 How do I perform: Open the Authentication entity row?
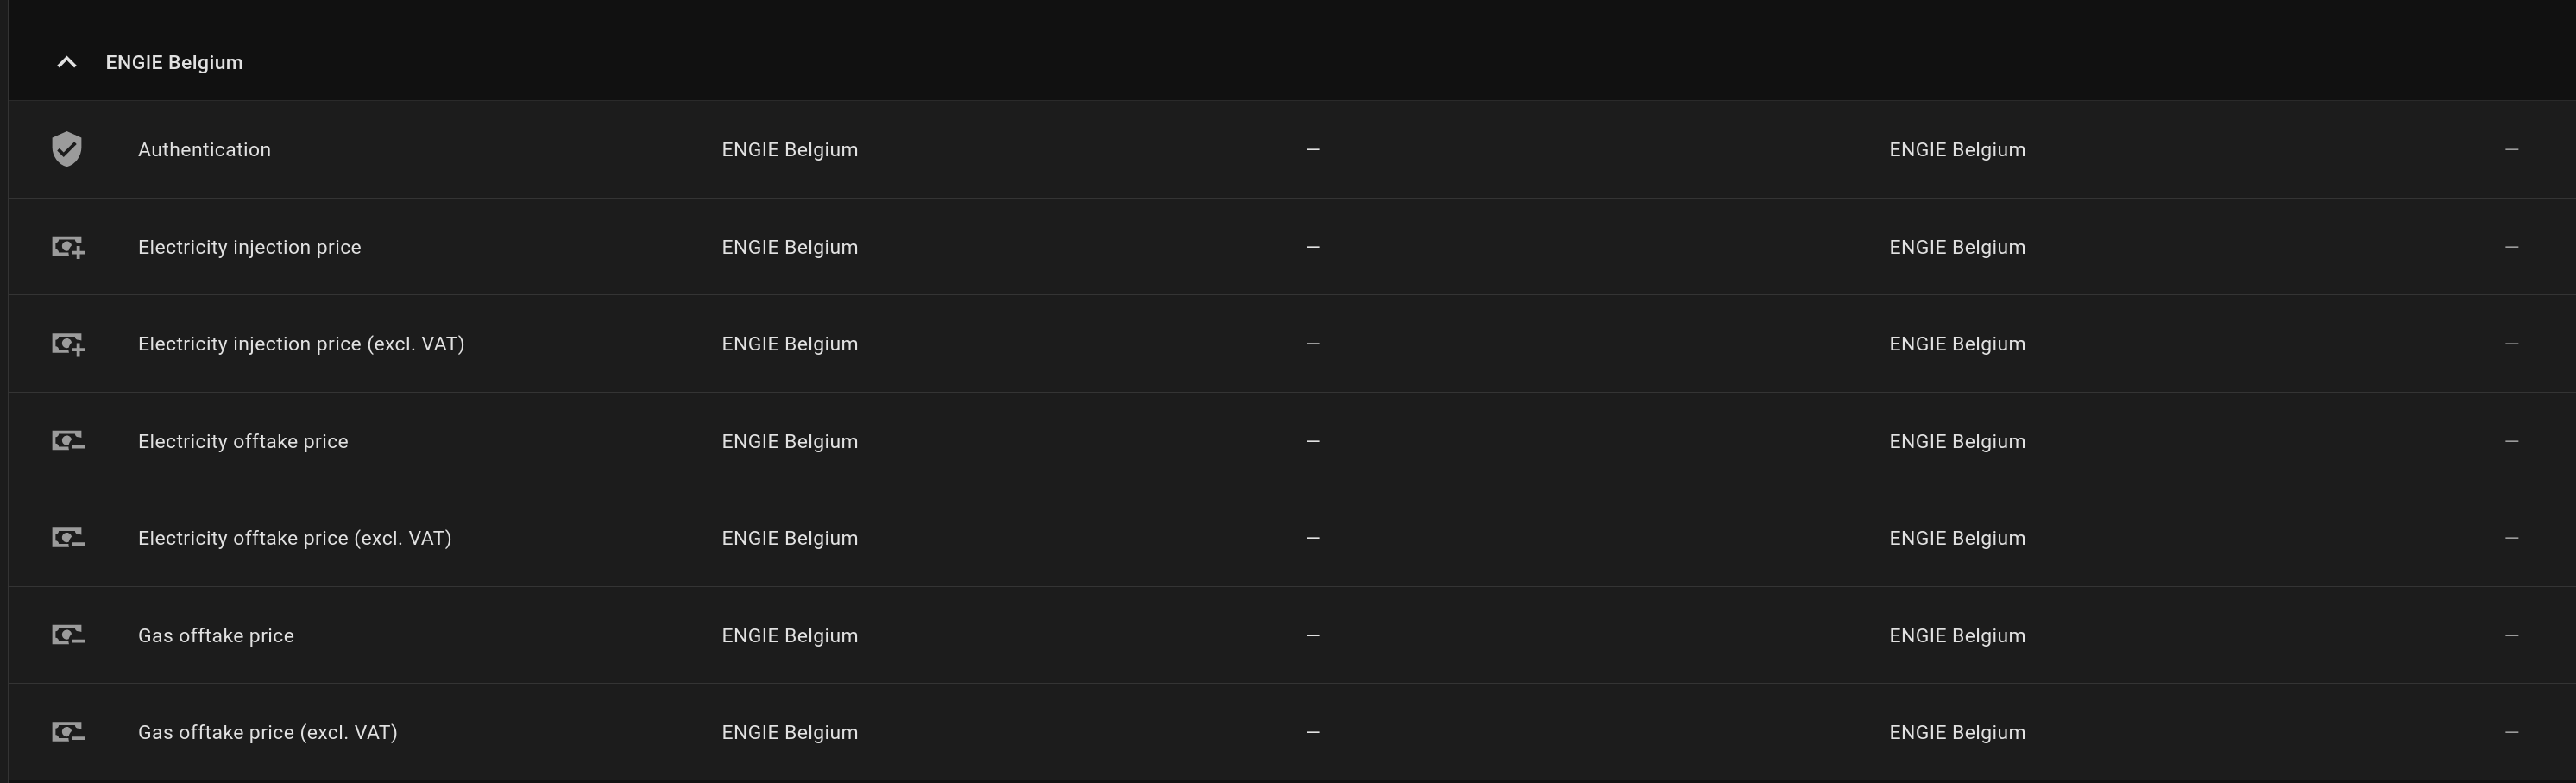(204, 150)
